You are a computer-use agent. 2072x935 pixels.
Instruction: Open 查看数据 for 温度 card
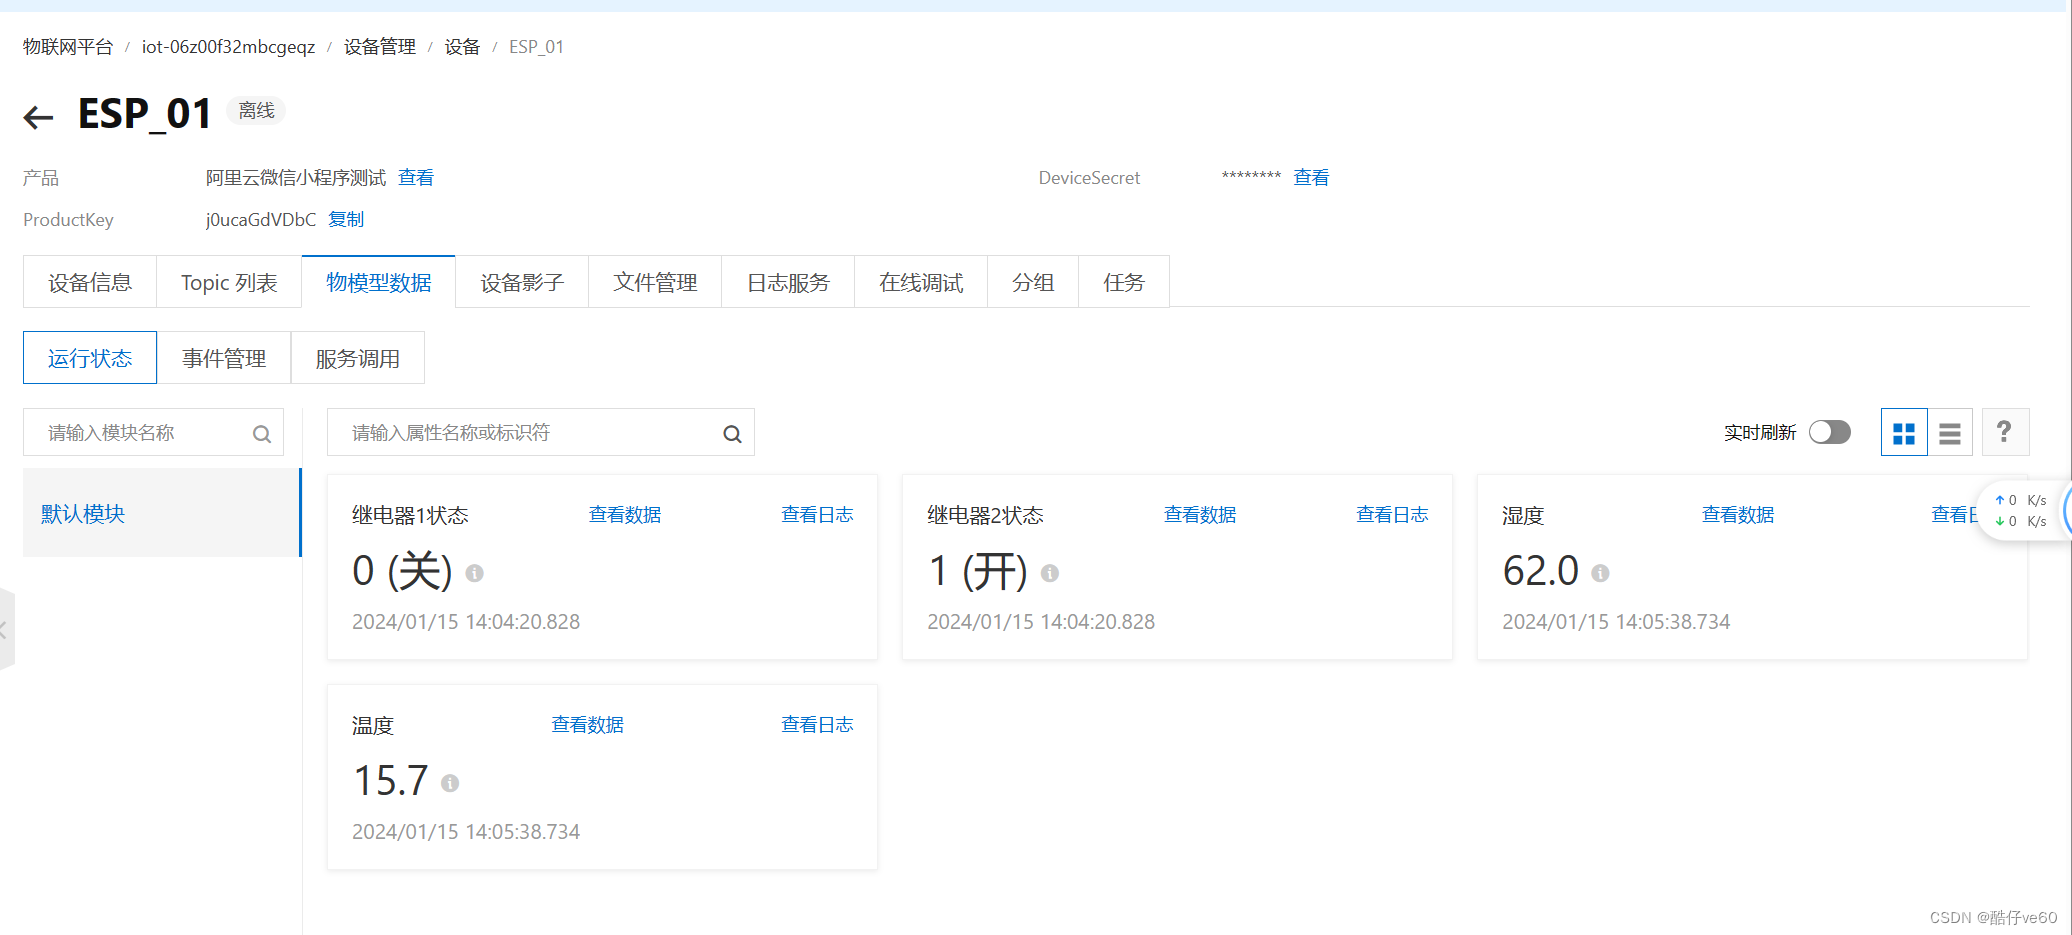pos(587,723)
